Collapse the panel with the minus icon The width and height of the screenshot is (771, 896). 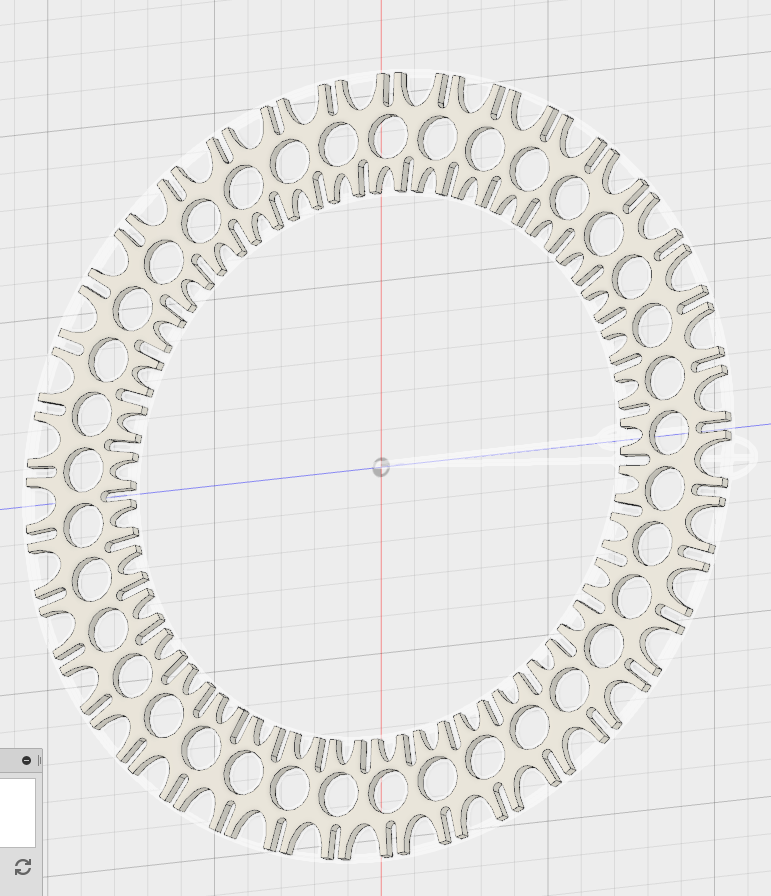[x=26, y=760]
